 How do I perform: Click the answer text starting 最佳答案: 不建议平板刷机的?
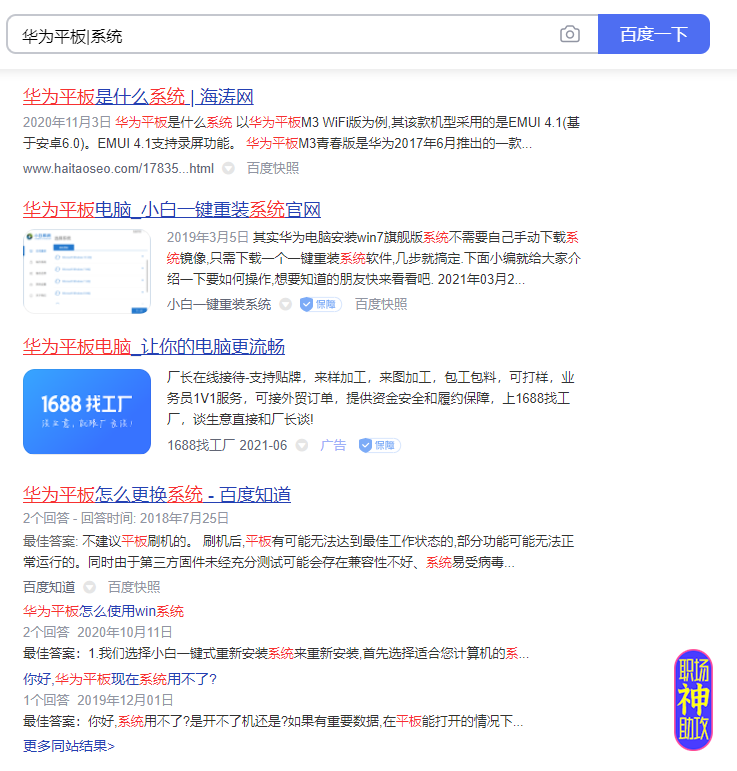298,552
